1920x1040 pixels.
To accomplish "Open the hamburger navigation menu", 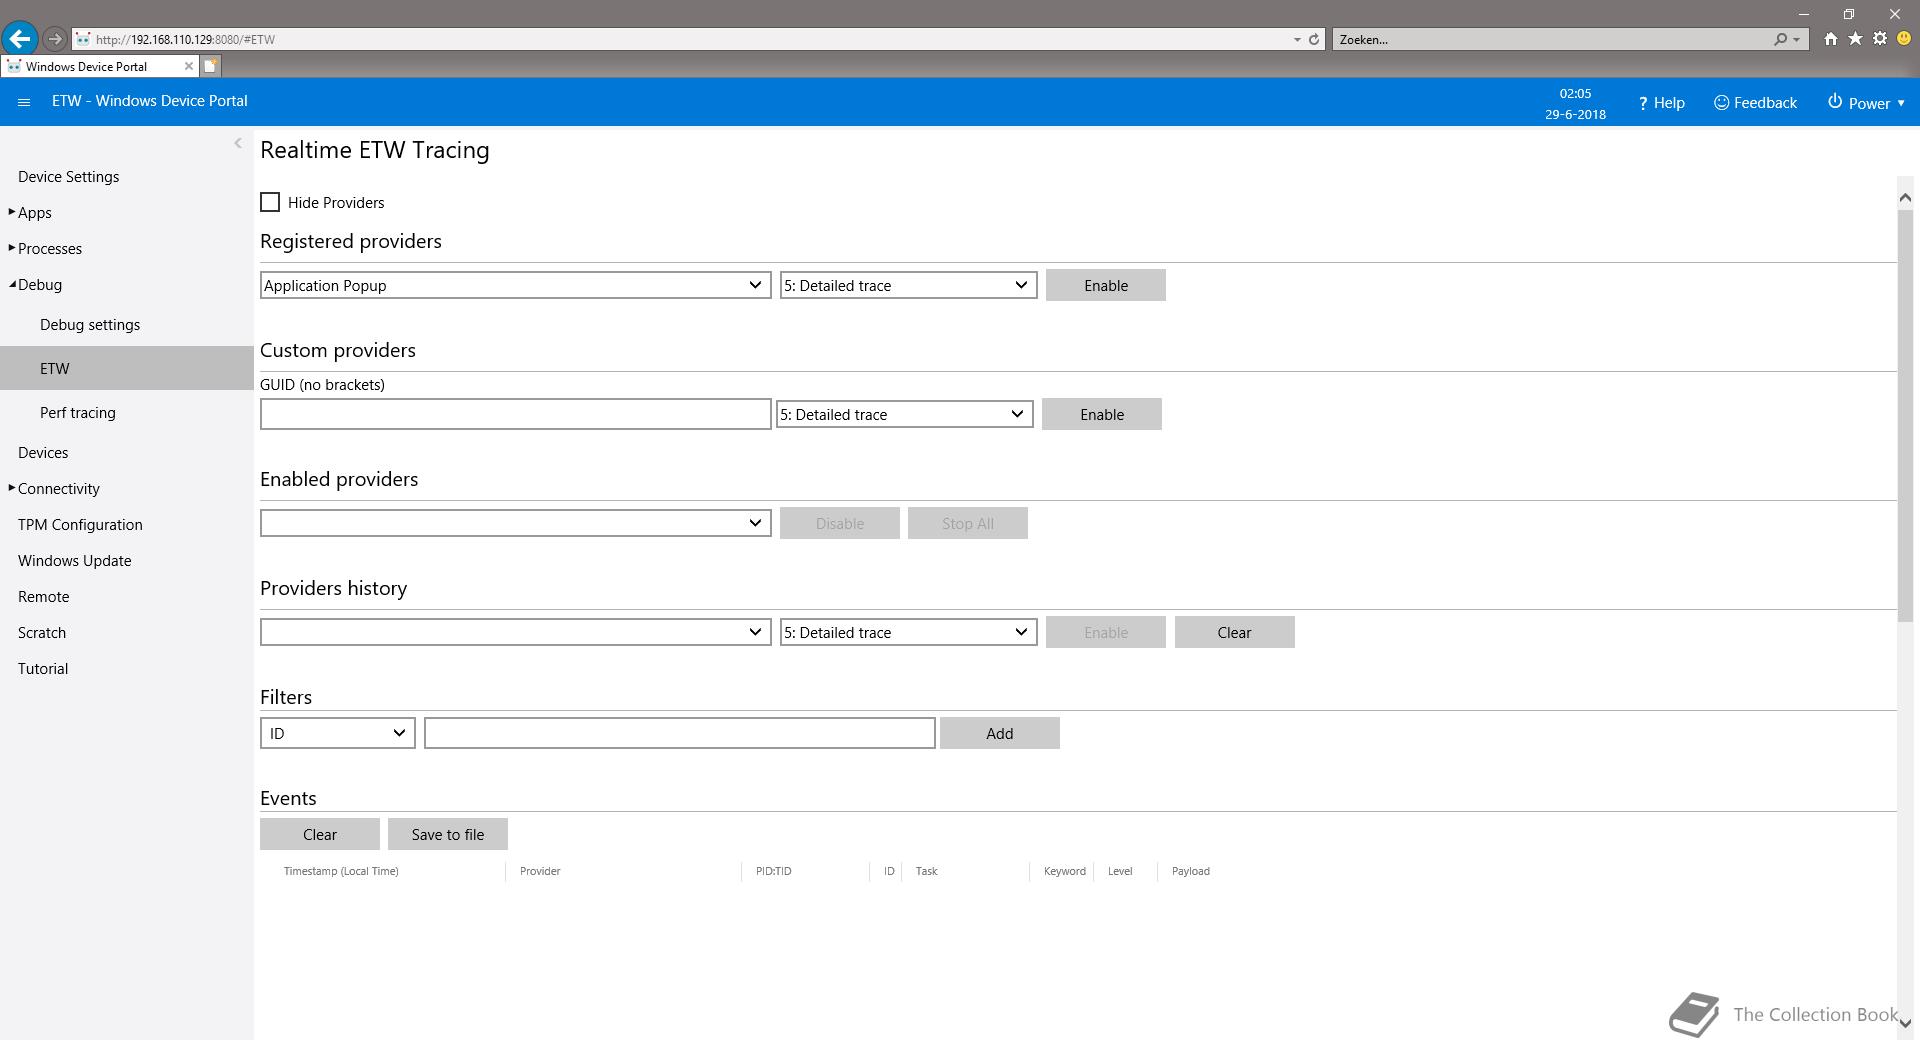I will (24, 102).
